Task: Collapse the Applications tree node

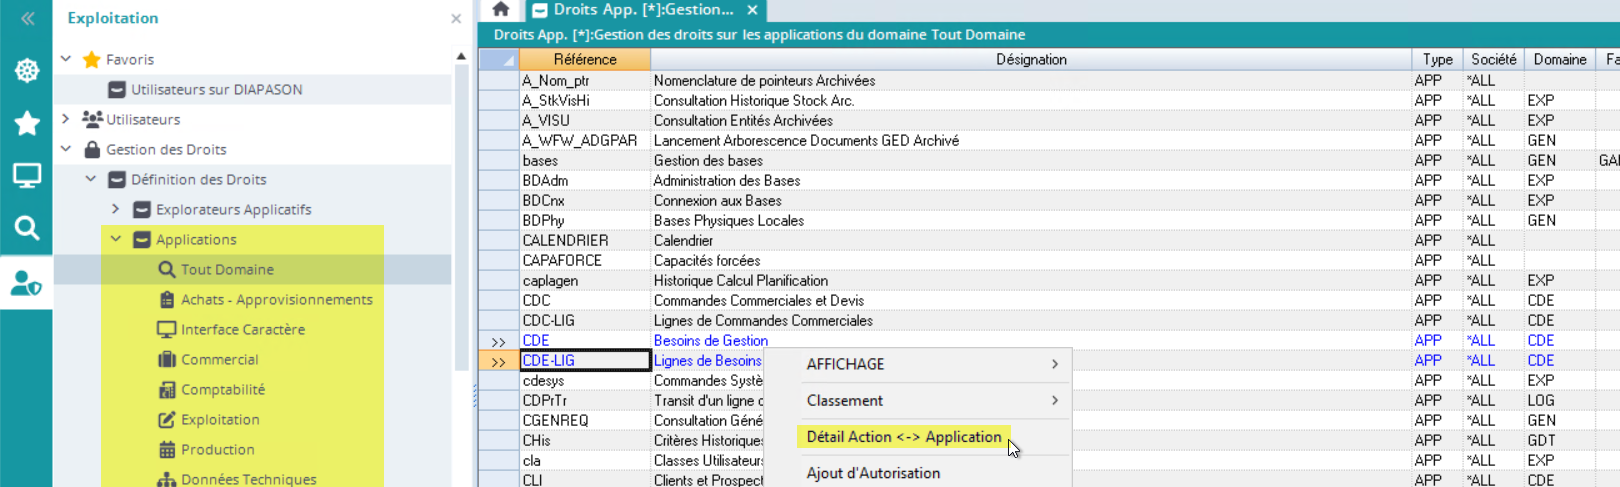Action: point(116,239)
